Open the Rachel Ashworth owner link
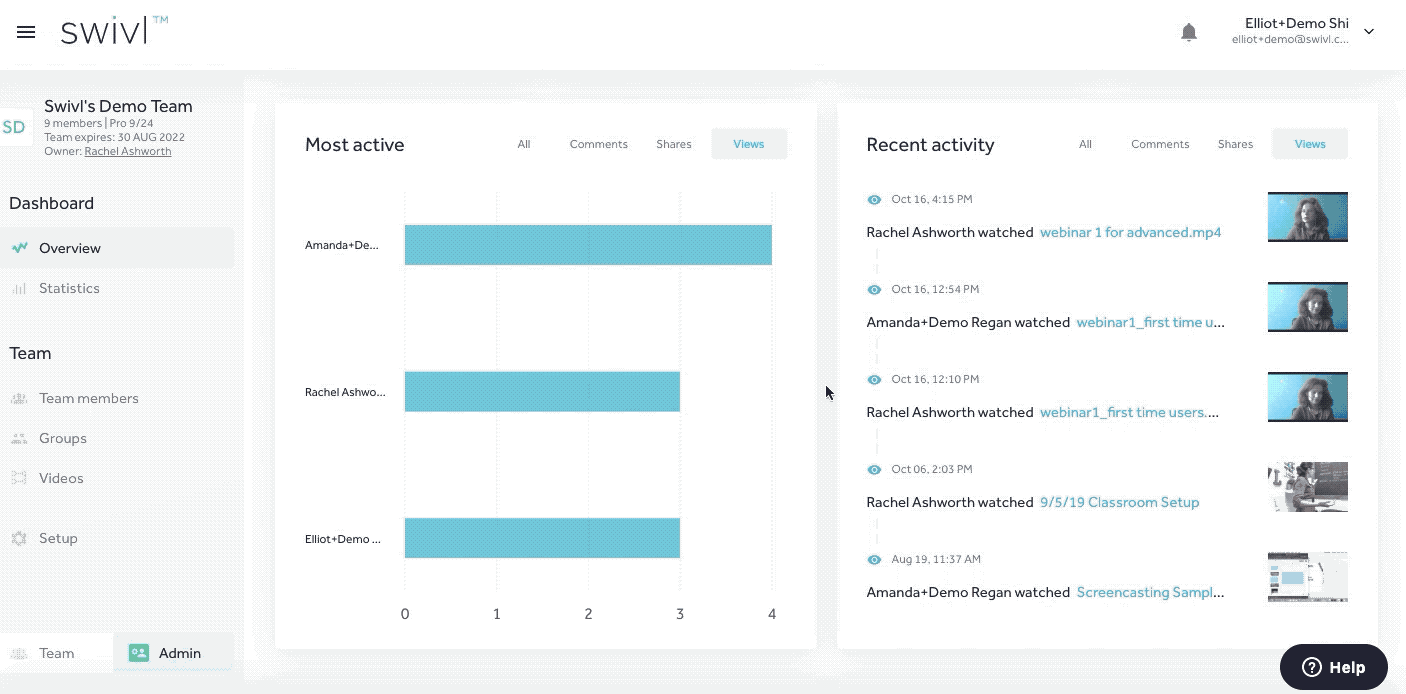 127,151
